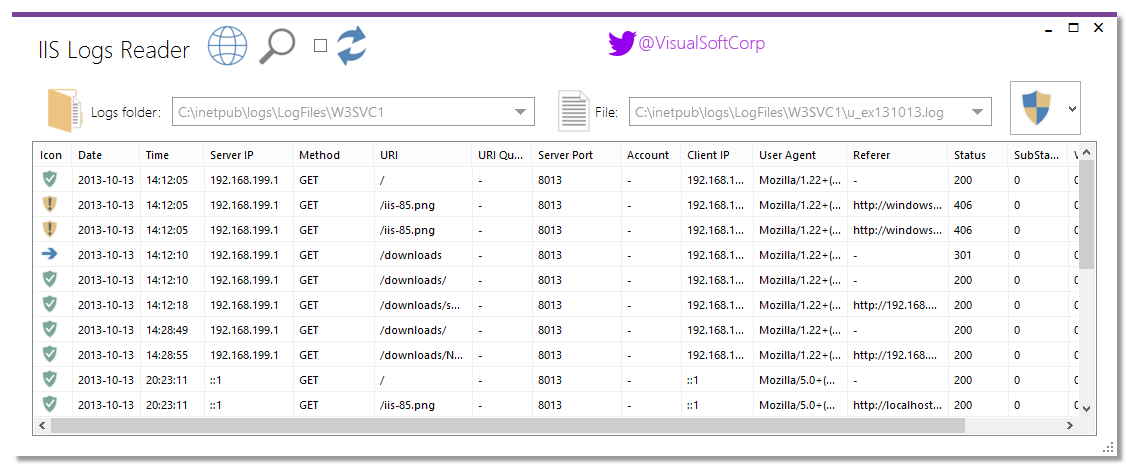Viewport: 1131px width, 471px height.
Task: Click the File document icon
Action: coord(573,111)
